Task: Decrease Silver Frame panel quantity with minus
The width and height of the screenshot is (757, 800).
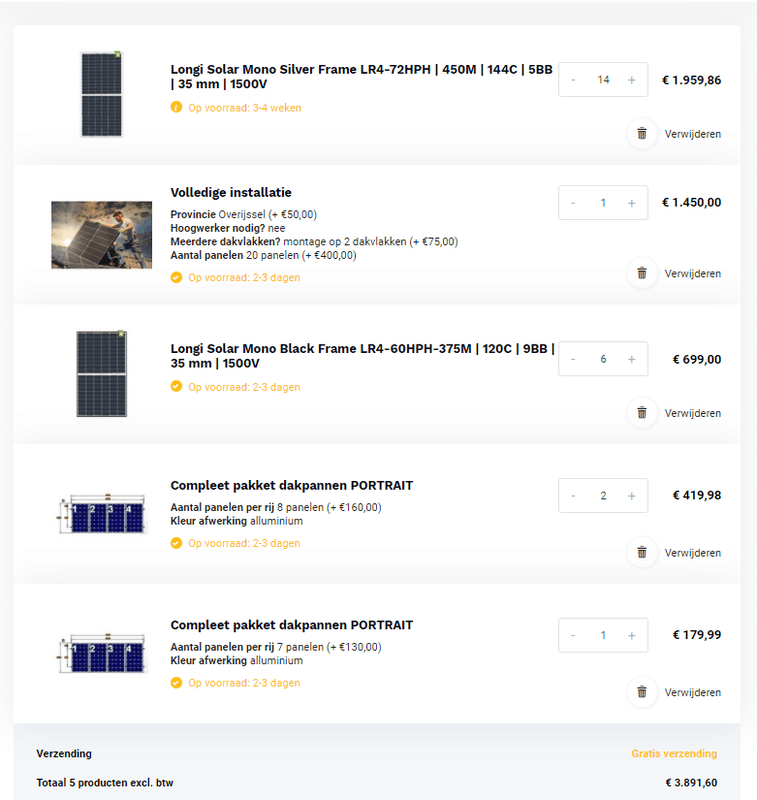Action: [573, 80]
